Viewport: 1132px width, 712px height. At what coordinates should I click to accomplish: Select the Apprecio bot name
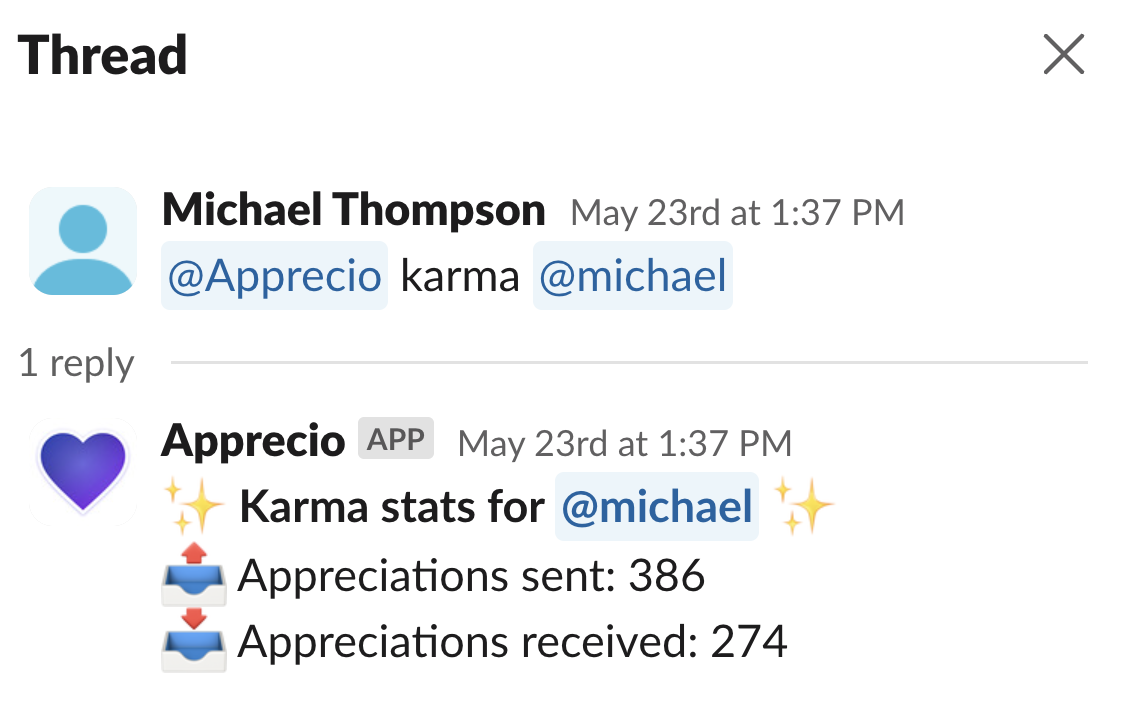(x=253, y=440)
